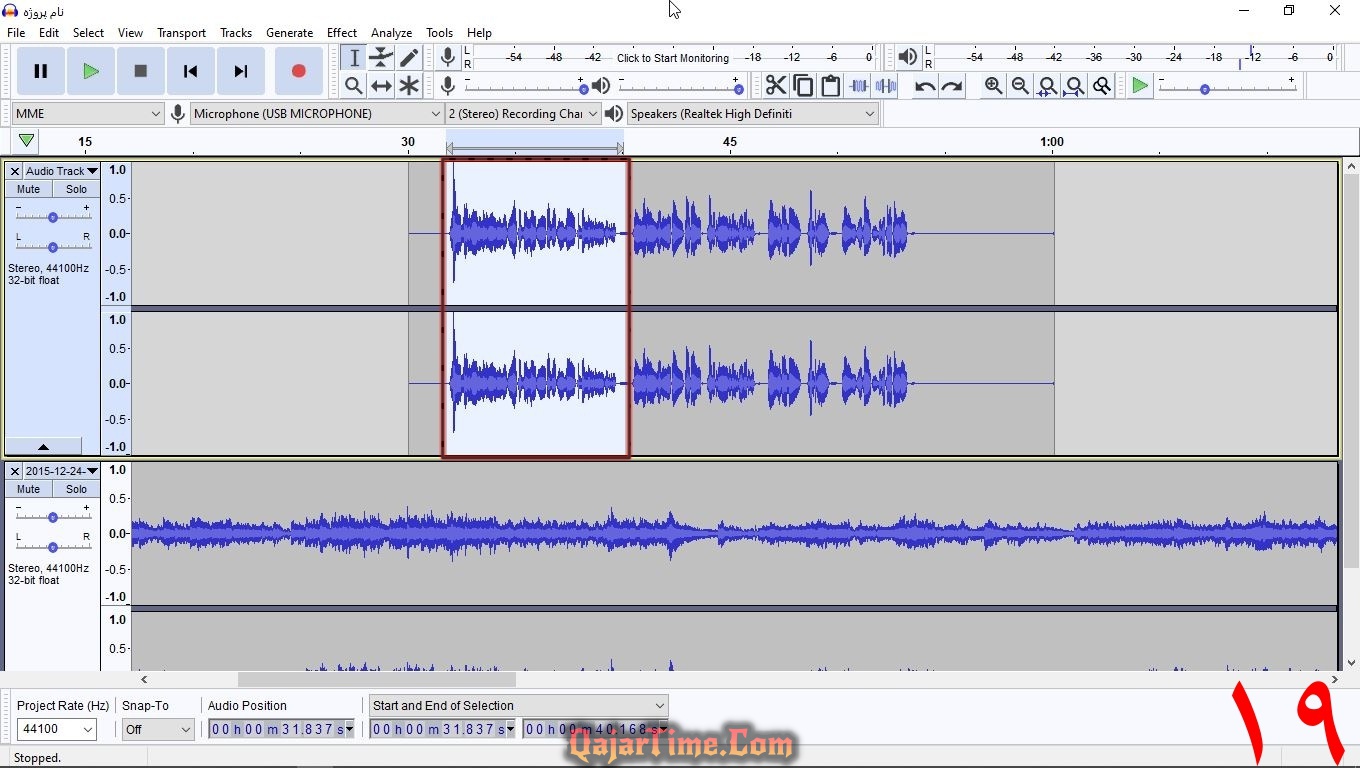Click the red Record button

298,71
